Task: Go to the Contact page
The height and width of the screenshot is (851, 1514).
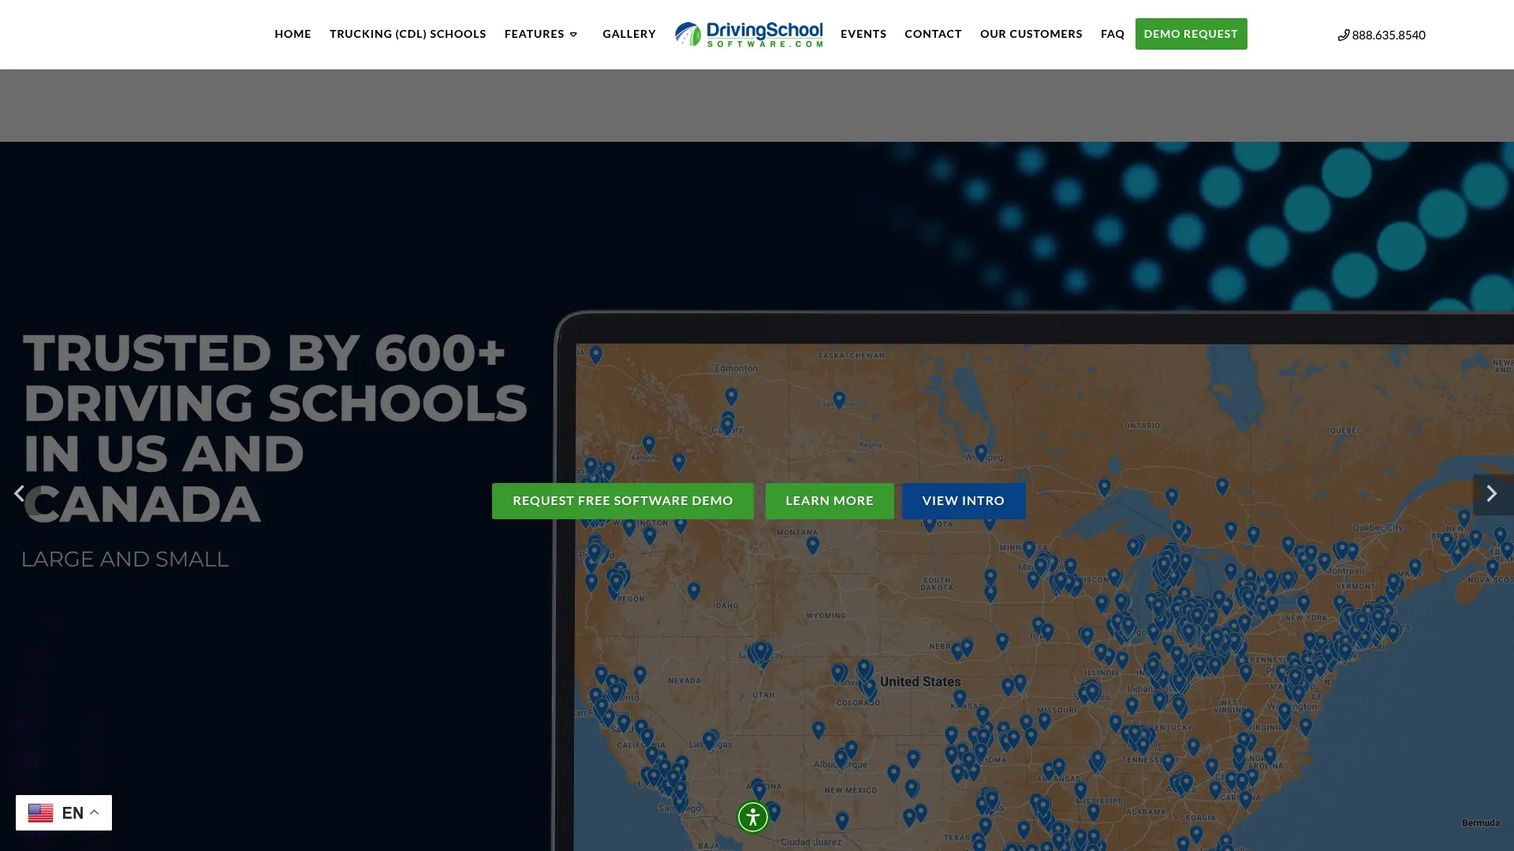Action: coord(933,34)
